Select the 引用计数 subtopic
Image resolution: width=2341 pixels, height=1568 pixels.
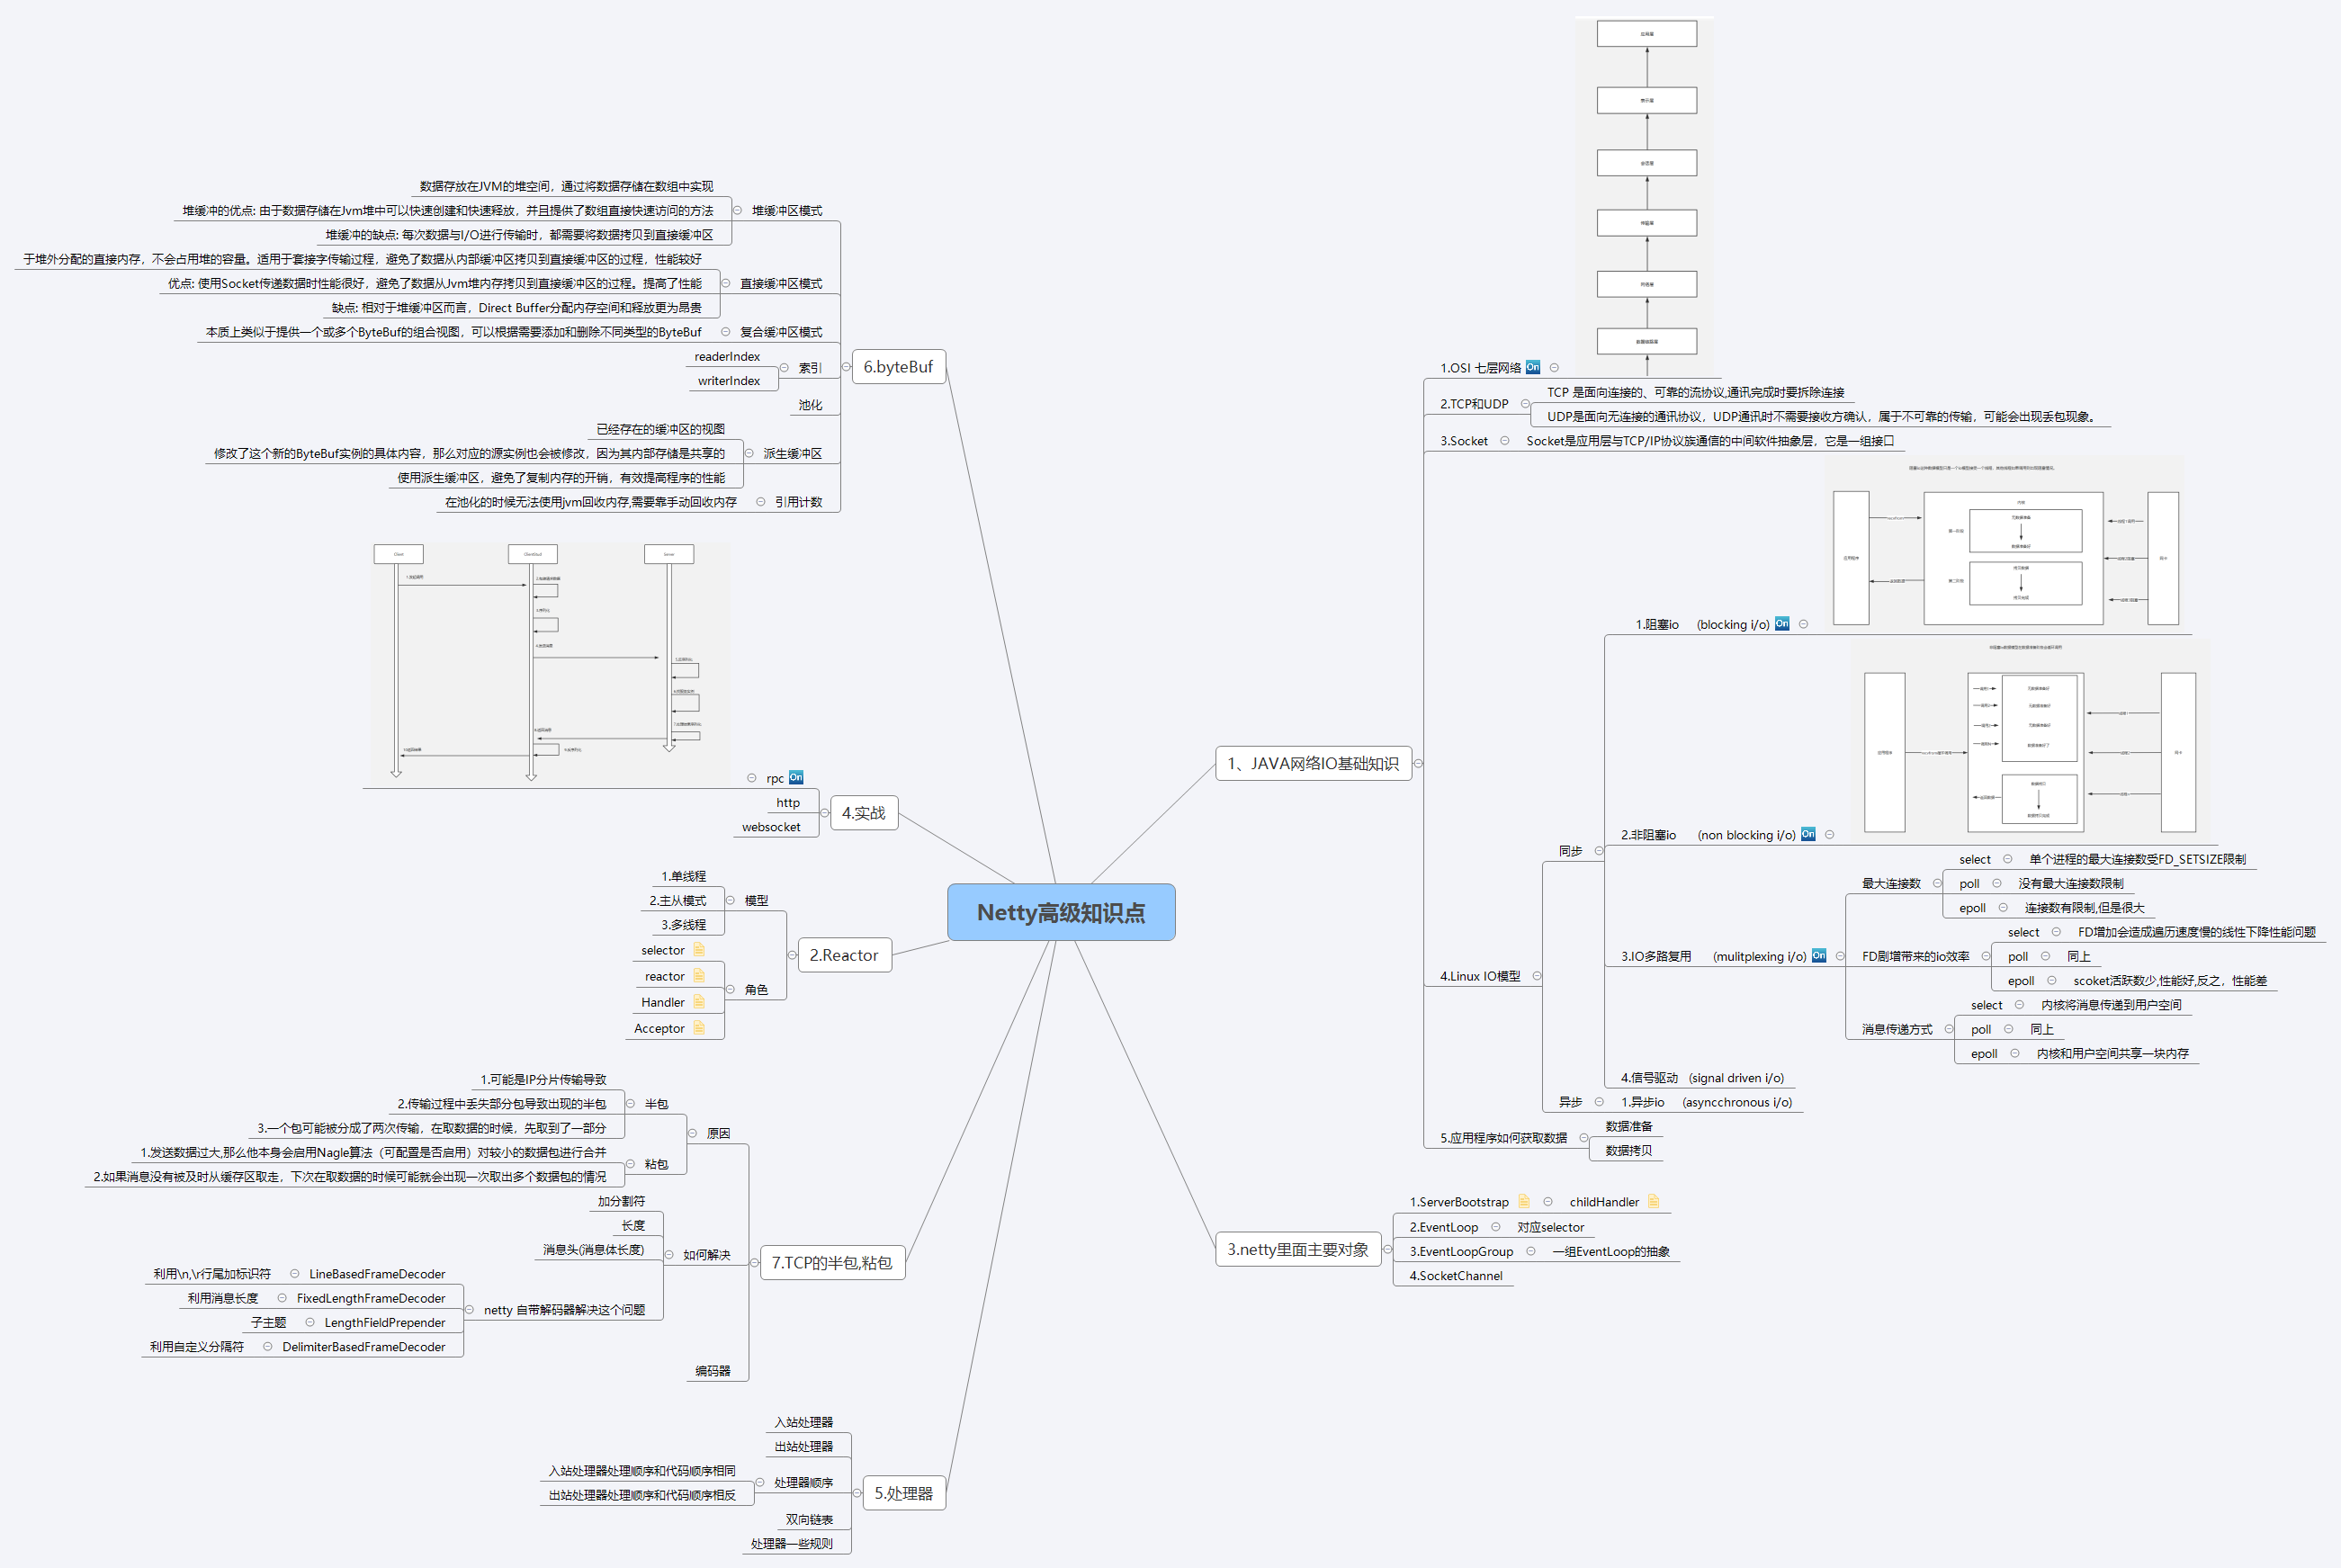(x=798, y=502)
